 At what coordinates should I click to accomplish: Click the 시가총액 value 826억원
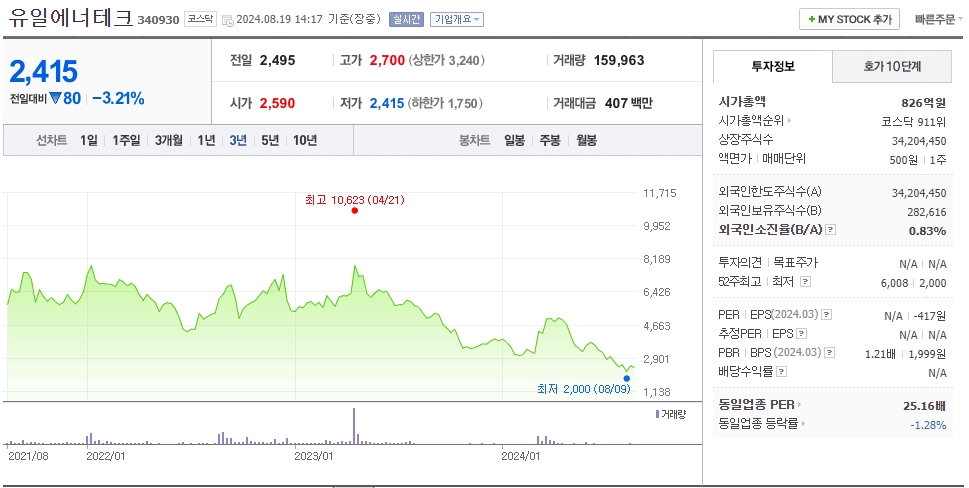pyautogui.click(x=924, y=103)
